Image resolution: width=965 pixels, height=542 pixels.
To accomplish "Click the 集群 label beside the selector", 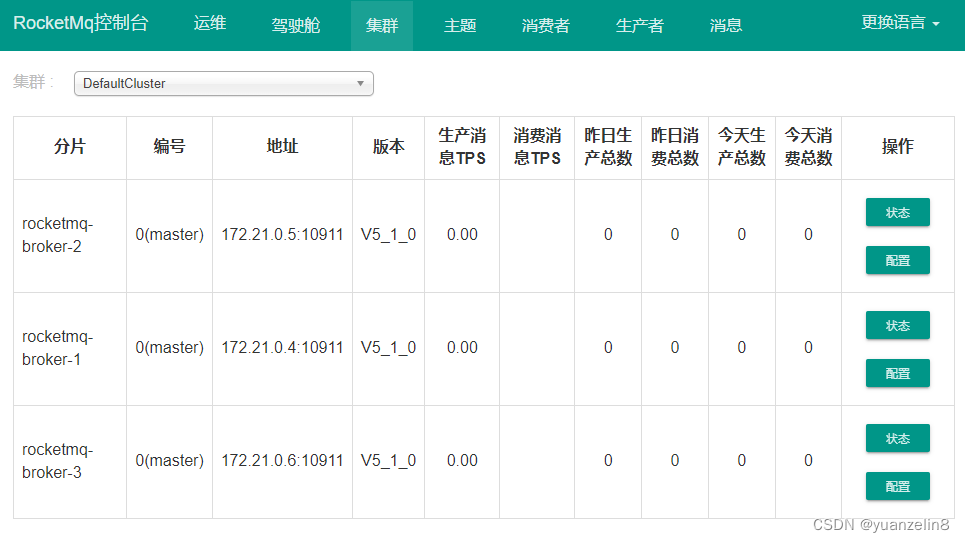I will [x=33, y=82].
